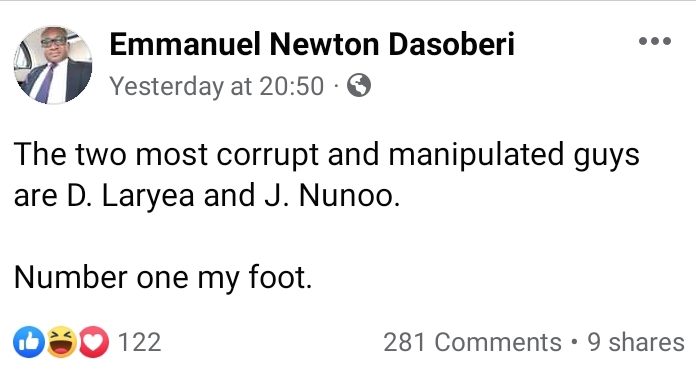Screen dimensions: 696x371
Task: Click the red heart Love reaction icon
Action: 94,342
